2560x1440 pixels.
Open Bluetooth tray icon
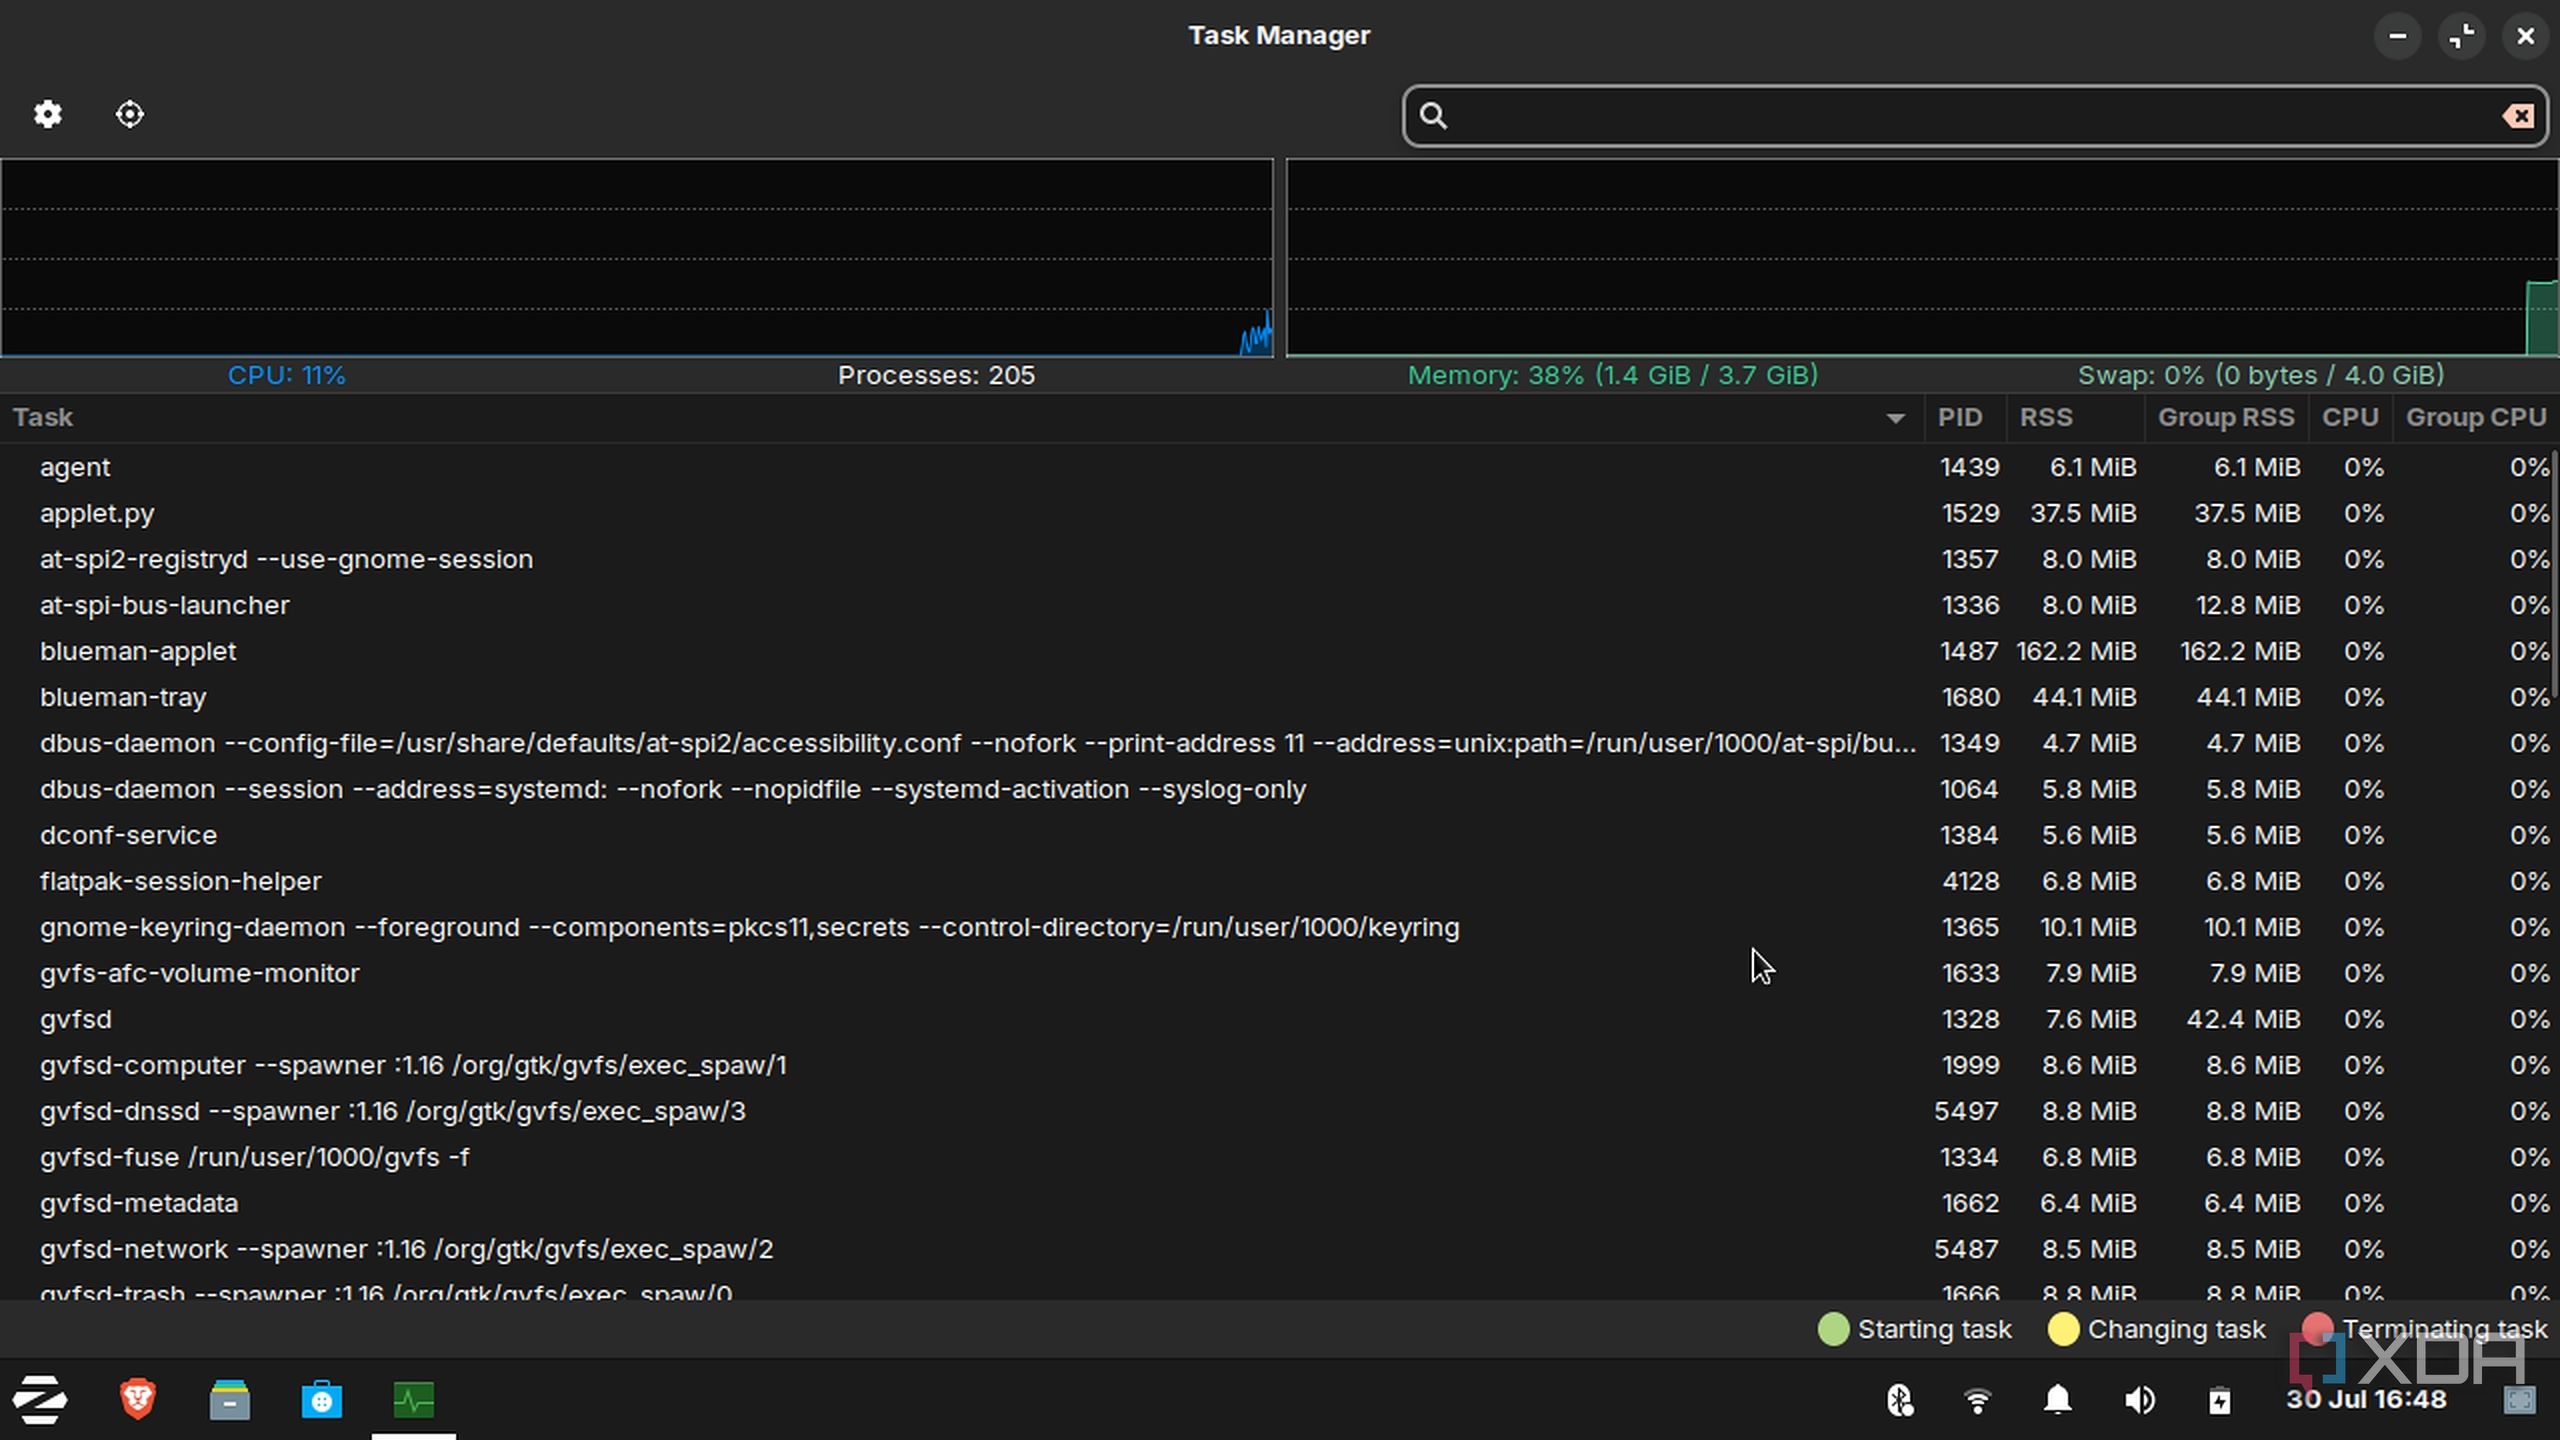tap(1900, 1400)
